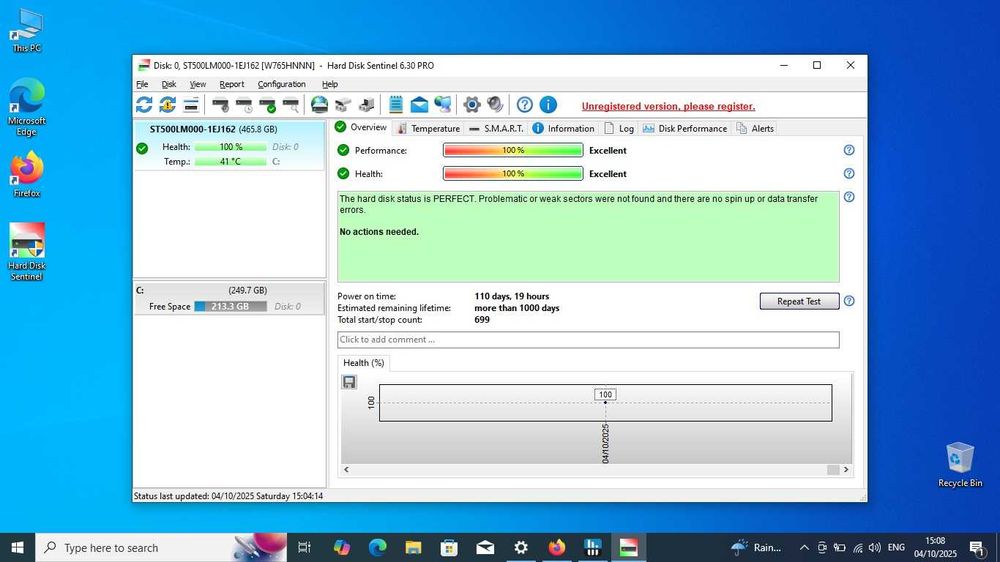Click the taskbar search box
This screenshot has height=562, width=1000.
pyautogui.click(x=161, y=547)
